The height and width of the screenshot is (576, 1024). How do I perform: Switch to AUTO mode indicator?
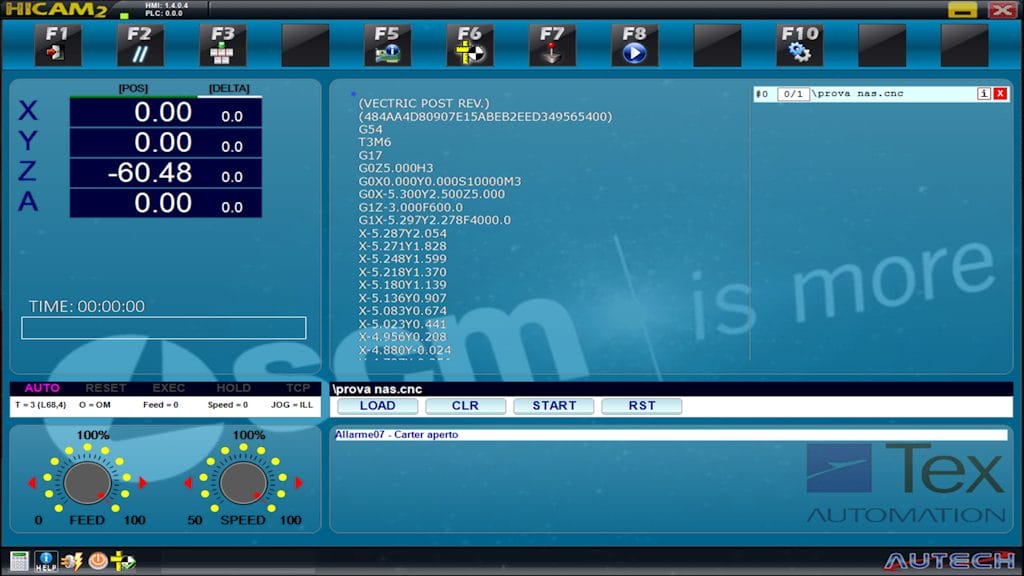(42, 388)
